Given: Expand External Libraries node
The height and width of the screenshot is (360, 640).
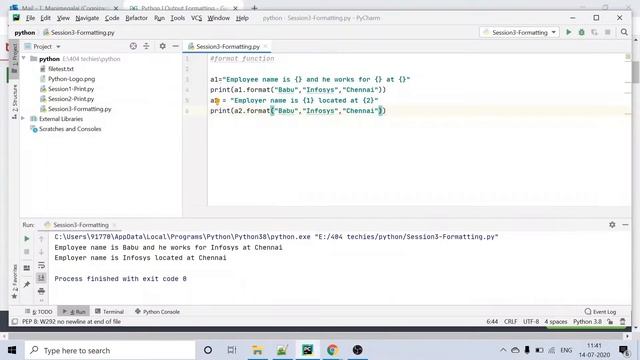Looking at the screenshot, I should (23, 119).
